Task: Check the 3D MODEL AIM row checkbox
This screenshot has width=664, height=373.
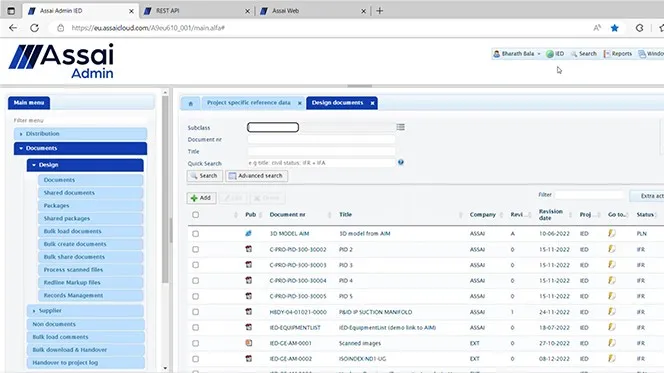Action: coord(195,234)
